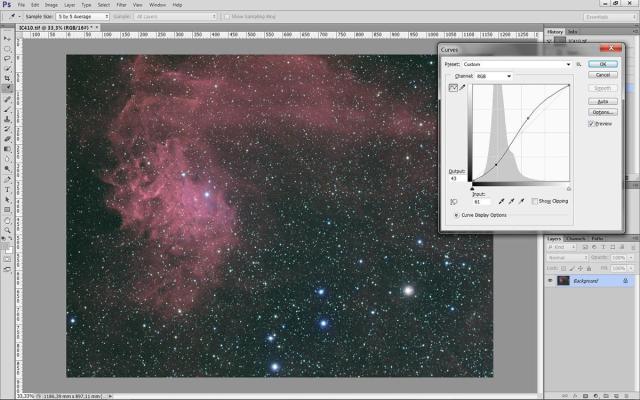This screenshot has height=400, width=640.
Task: Hide the Background layer with eye icon
Action: pyautogui.click(x=550, y=281)
